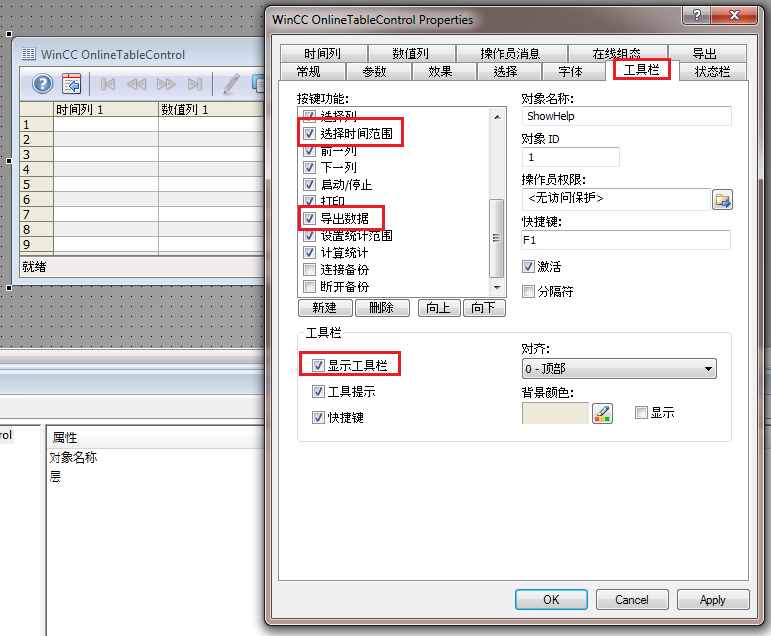Select 层 row in the 属性 panel
This screenshot has width=771, height=636.
55,476
